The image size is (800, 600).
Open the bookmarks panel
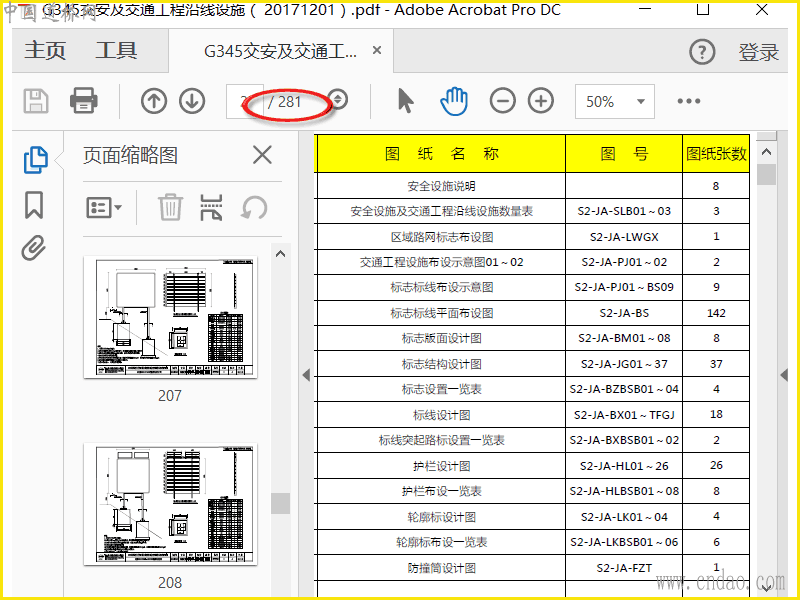pos(34,205)
